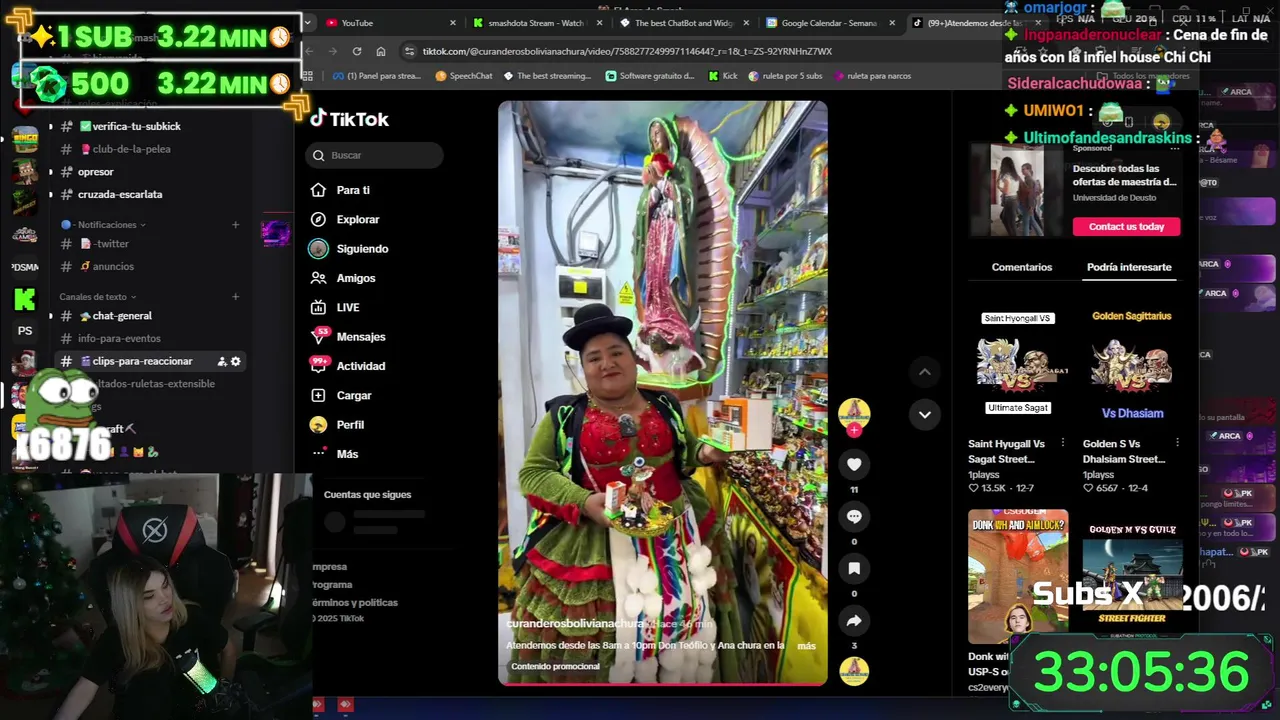Open Golden Sagittarius Vs Dhalsiam thumbnail
Screen dimensions: 1280x720
pyautogui.click(x=1132, y=364)
